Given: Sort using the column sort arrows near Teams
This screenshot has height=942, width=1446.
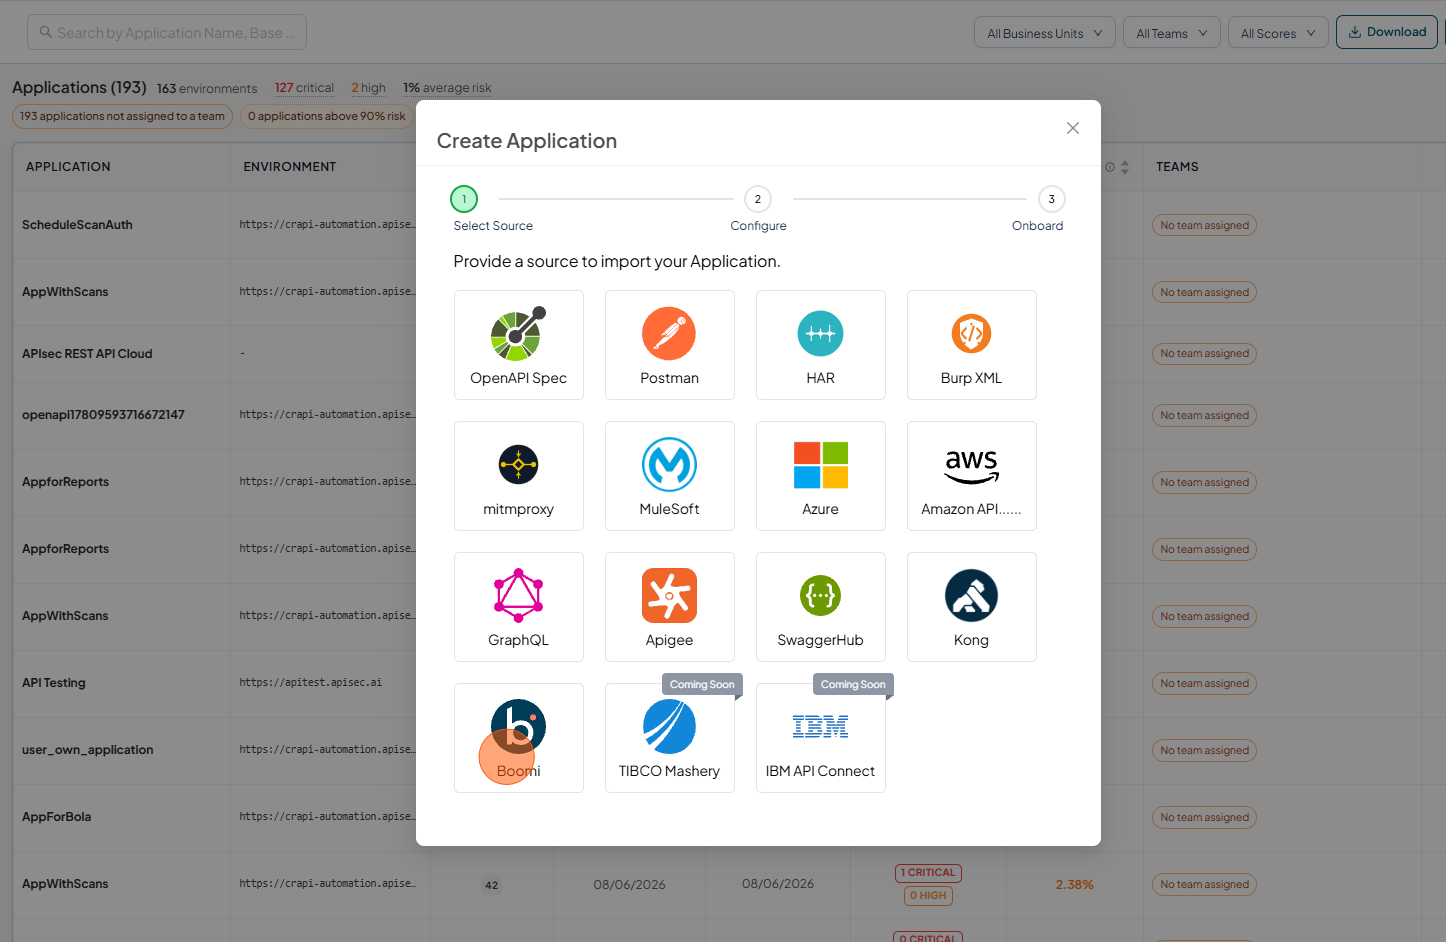Looking at the screenshot, I should click(x=1125, y=167).
